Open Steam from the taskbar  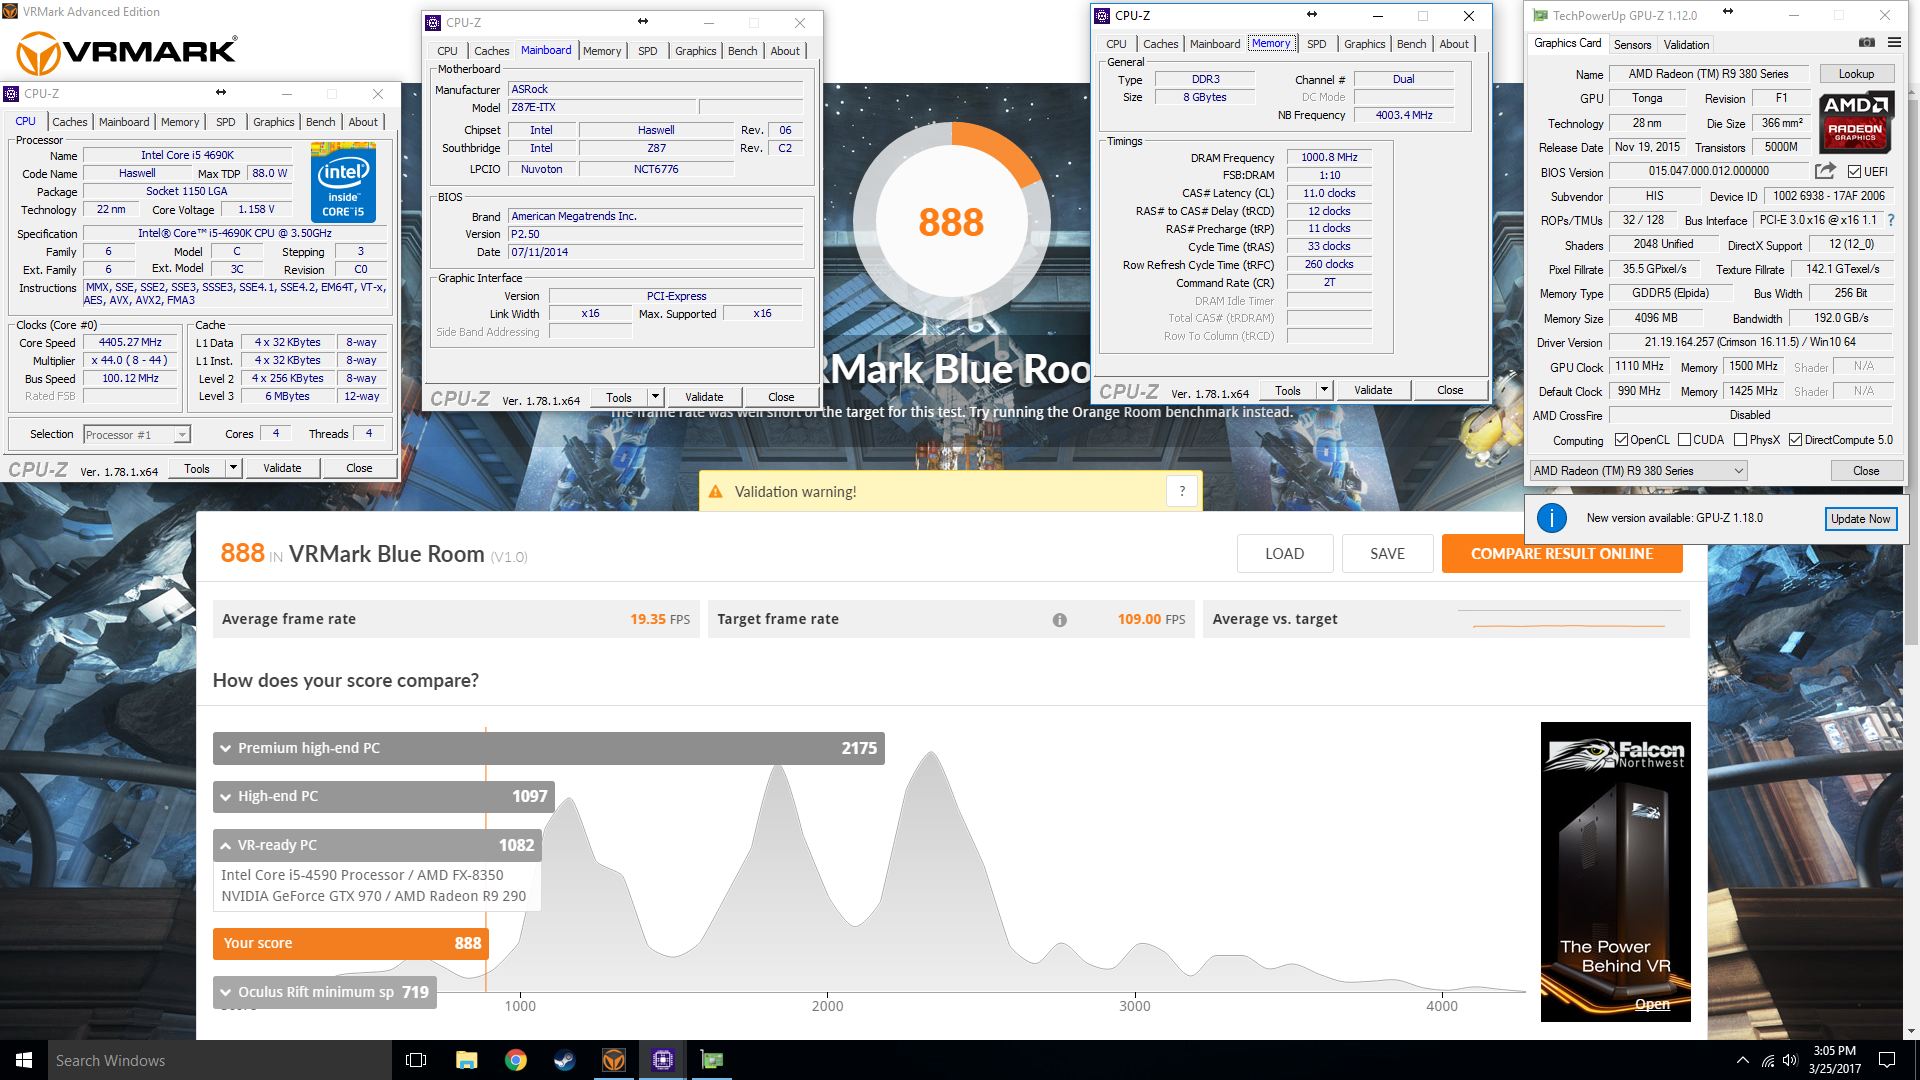click(564, 1060)
